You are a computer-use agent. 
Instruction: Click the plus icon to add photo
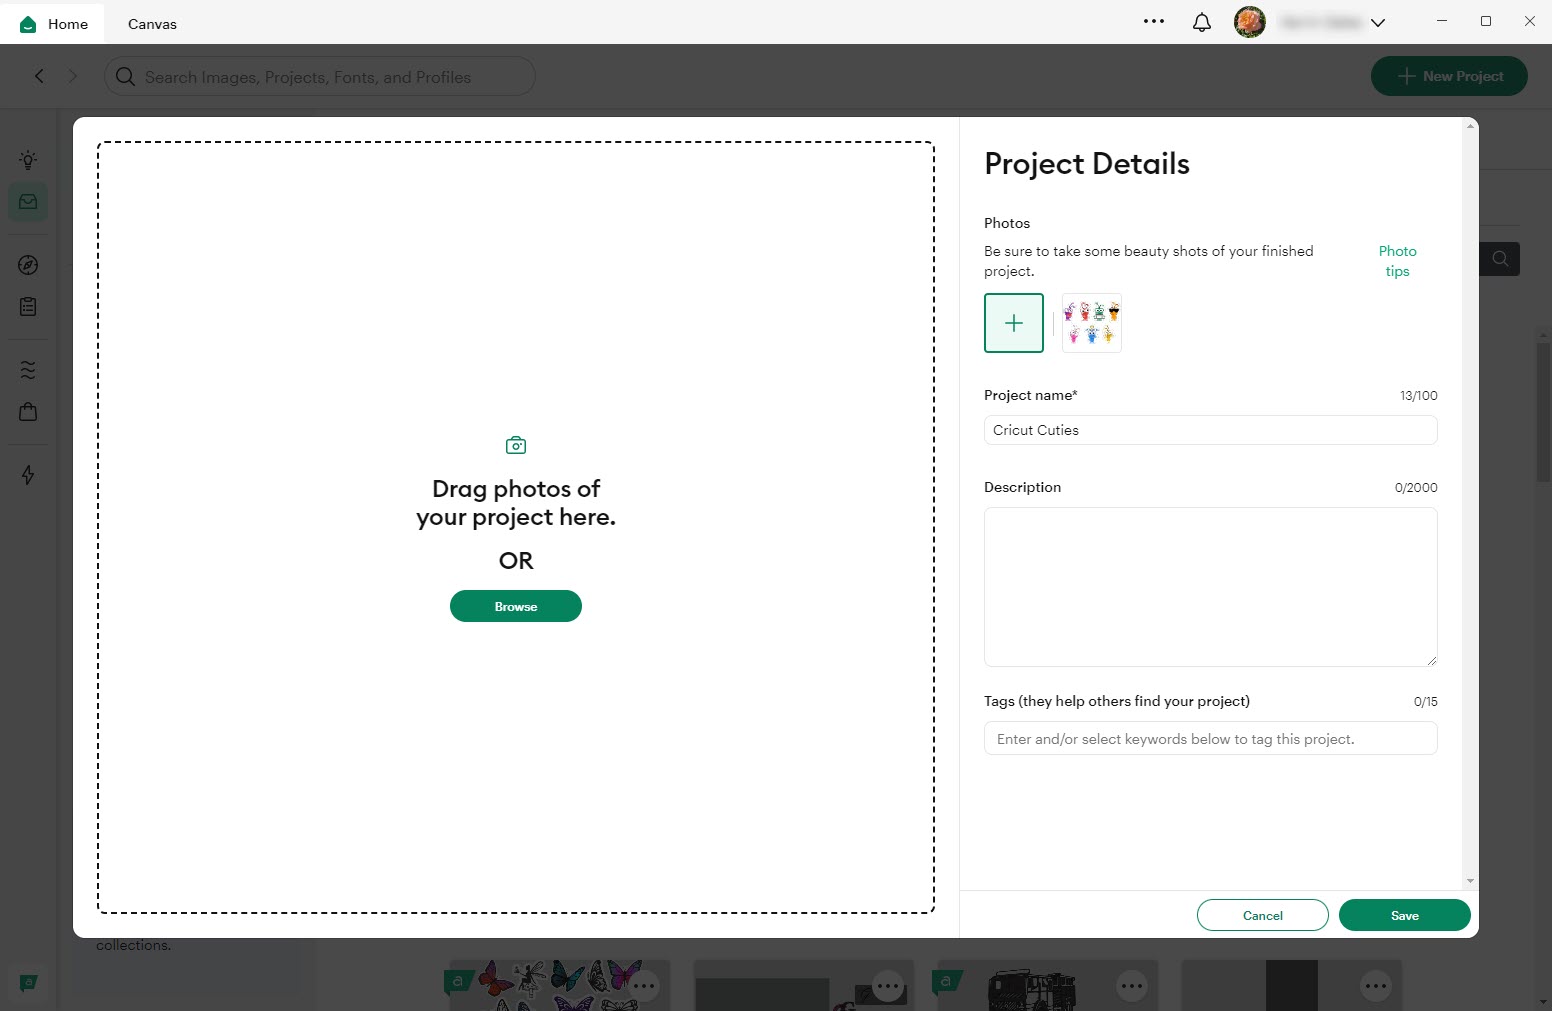click(x=1013, y=323)
